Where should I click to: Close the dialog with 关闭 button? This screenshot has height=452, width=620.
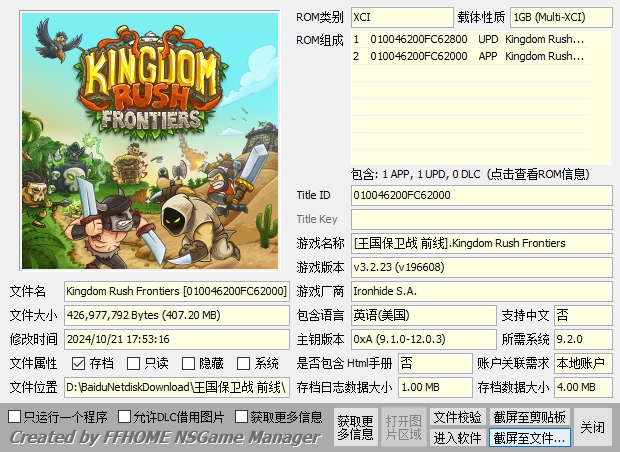point(592,427)
